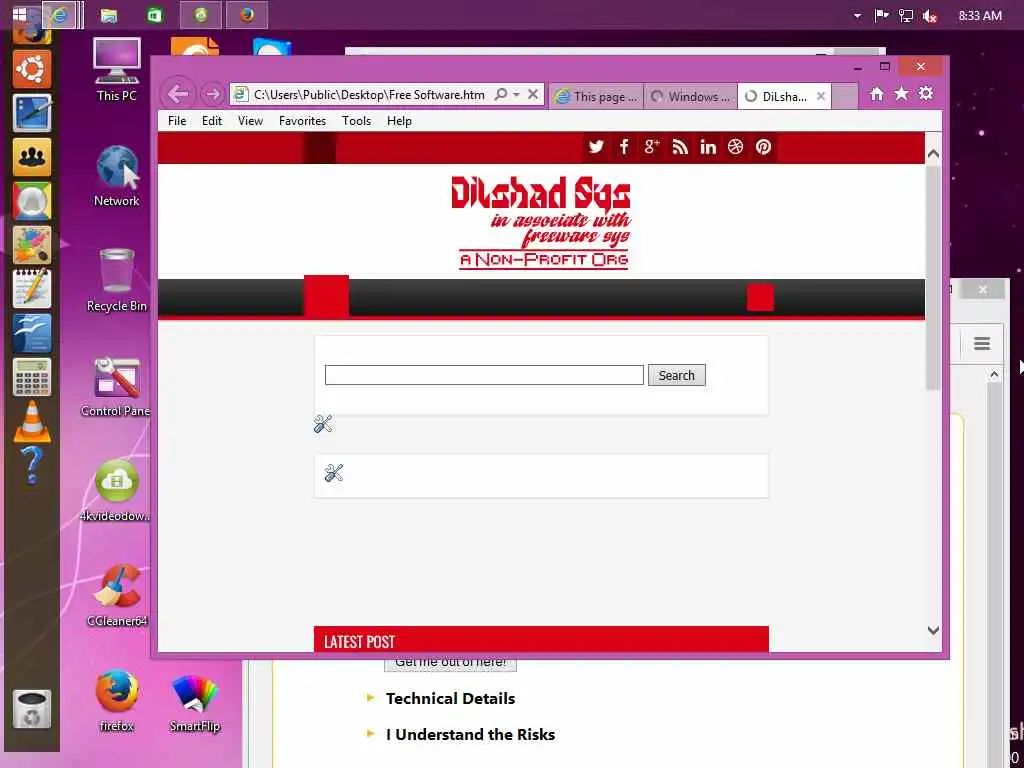
Task: Open This PC desktop icon
Action: (x=117, y=69)
